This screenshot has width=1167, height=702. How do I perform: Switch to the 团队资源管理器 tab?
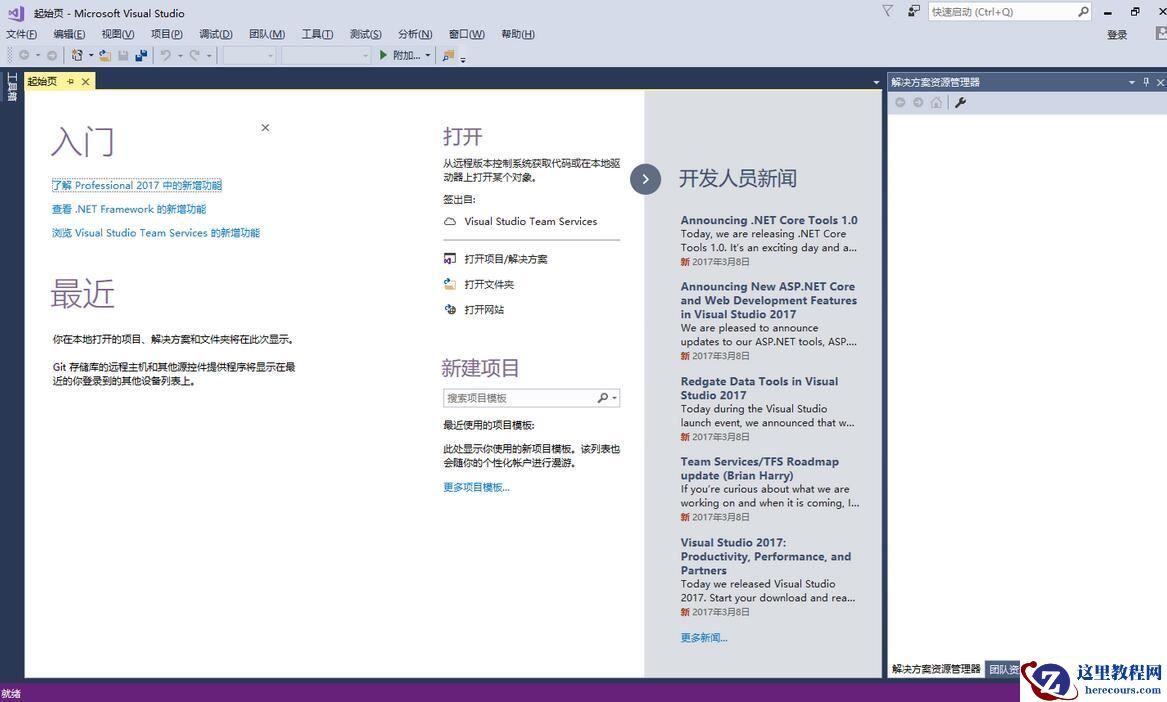[1003, 669]
